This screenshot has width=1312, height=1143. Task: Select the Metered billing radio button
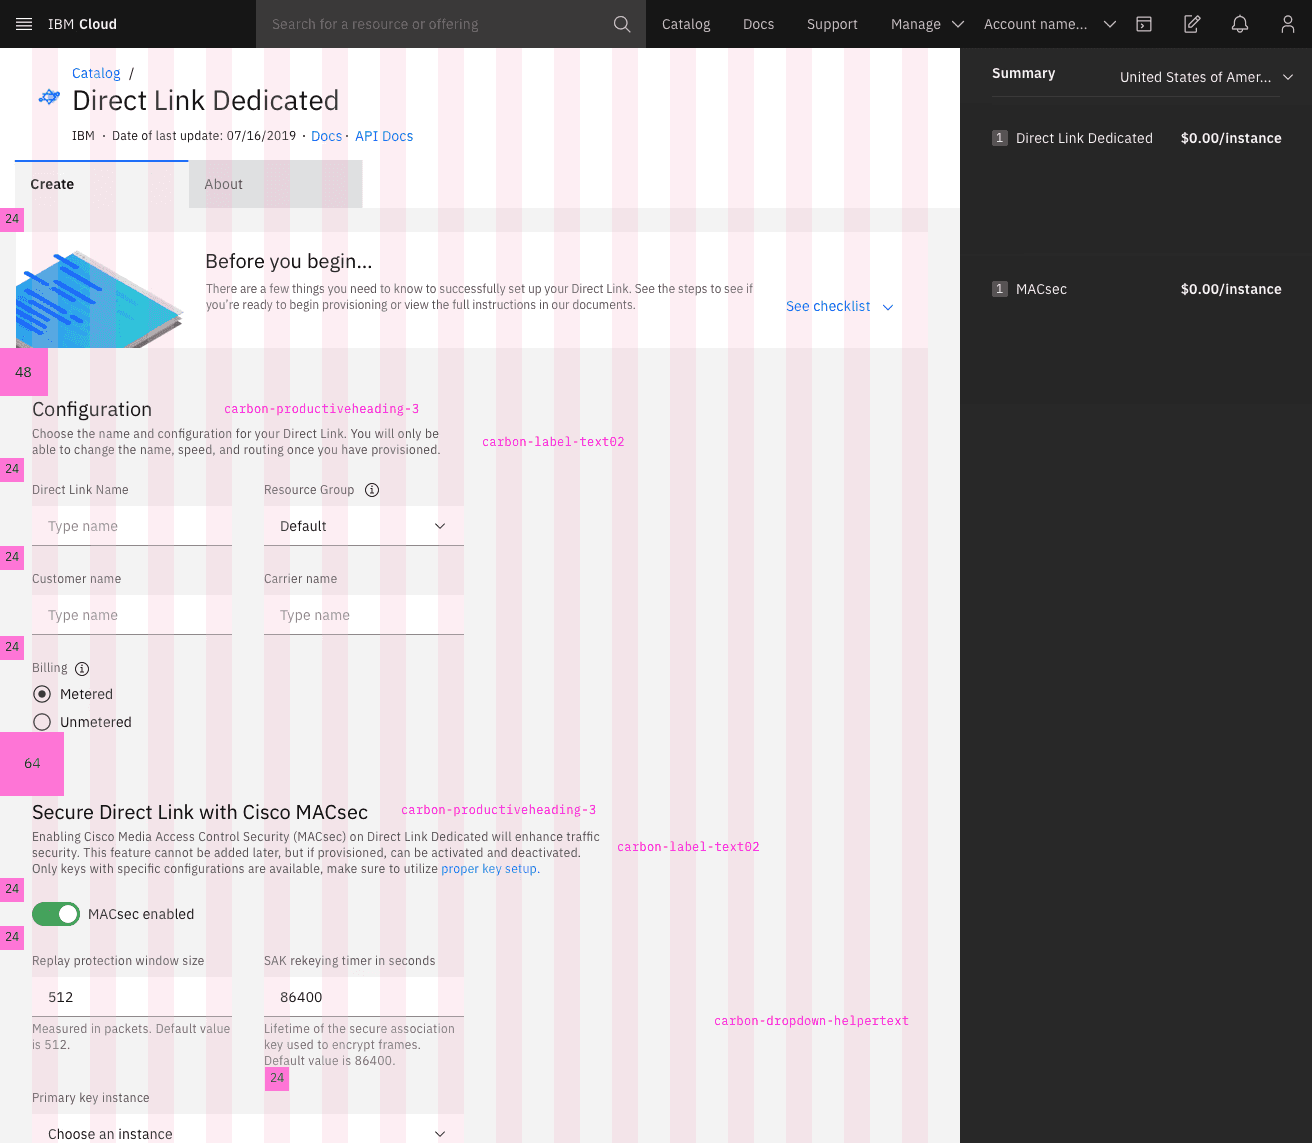click(42, 694)
